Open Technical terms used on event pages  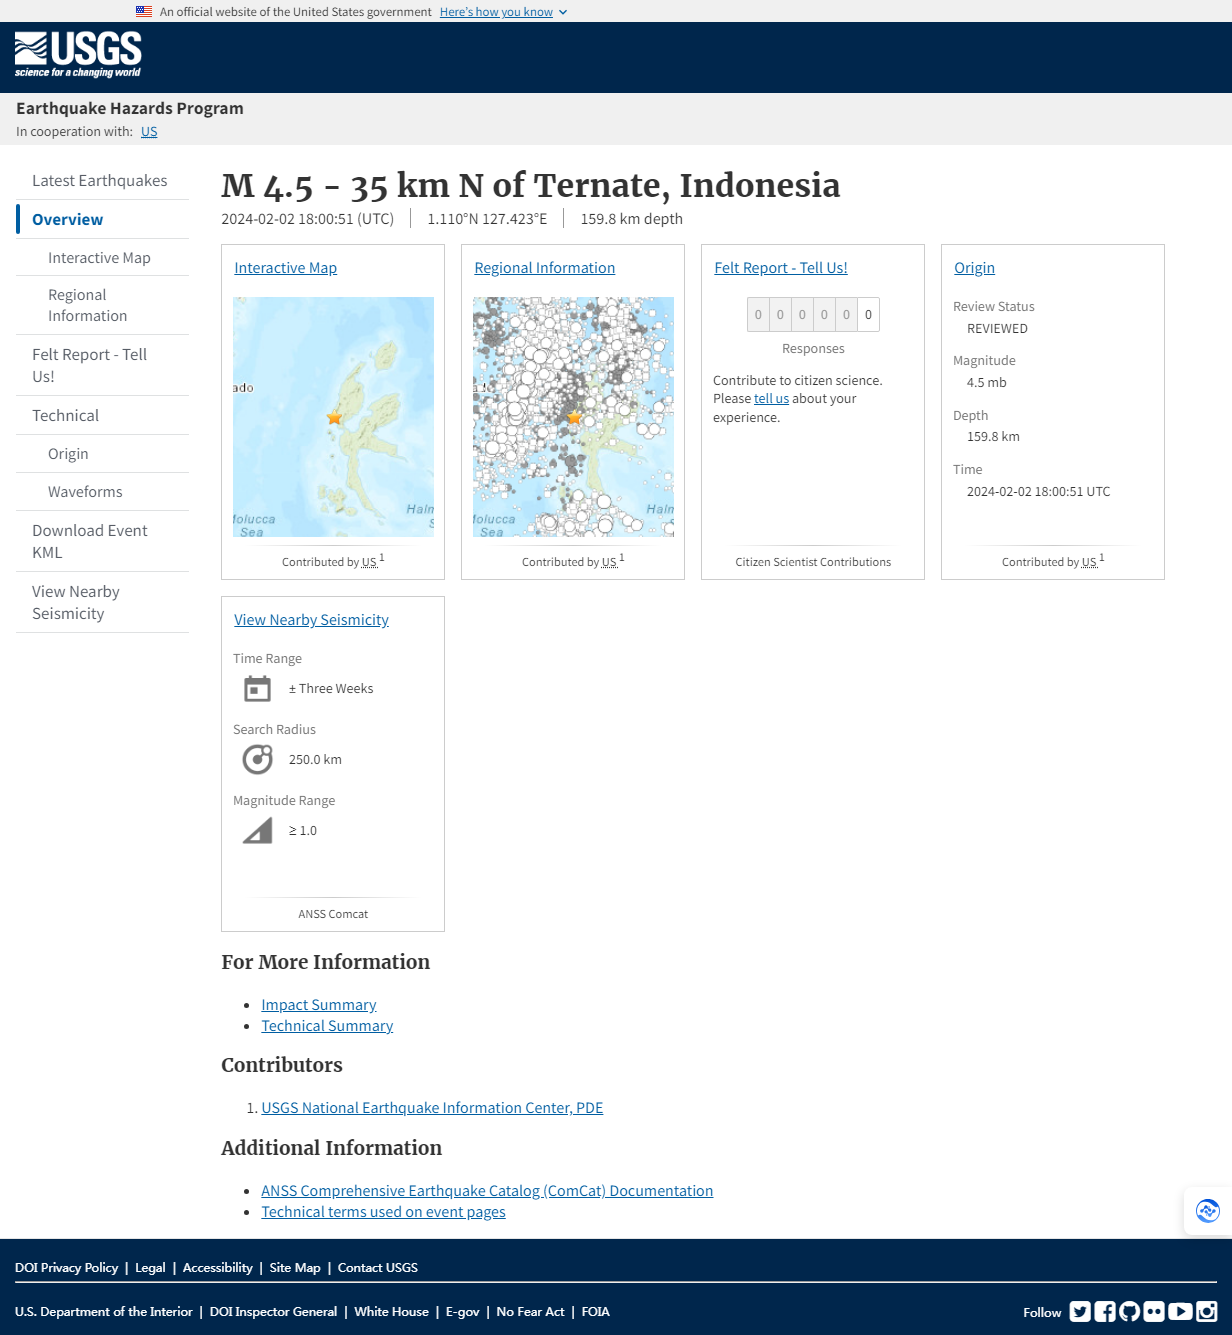pos(383,1212)
